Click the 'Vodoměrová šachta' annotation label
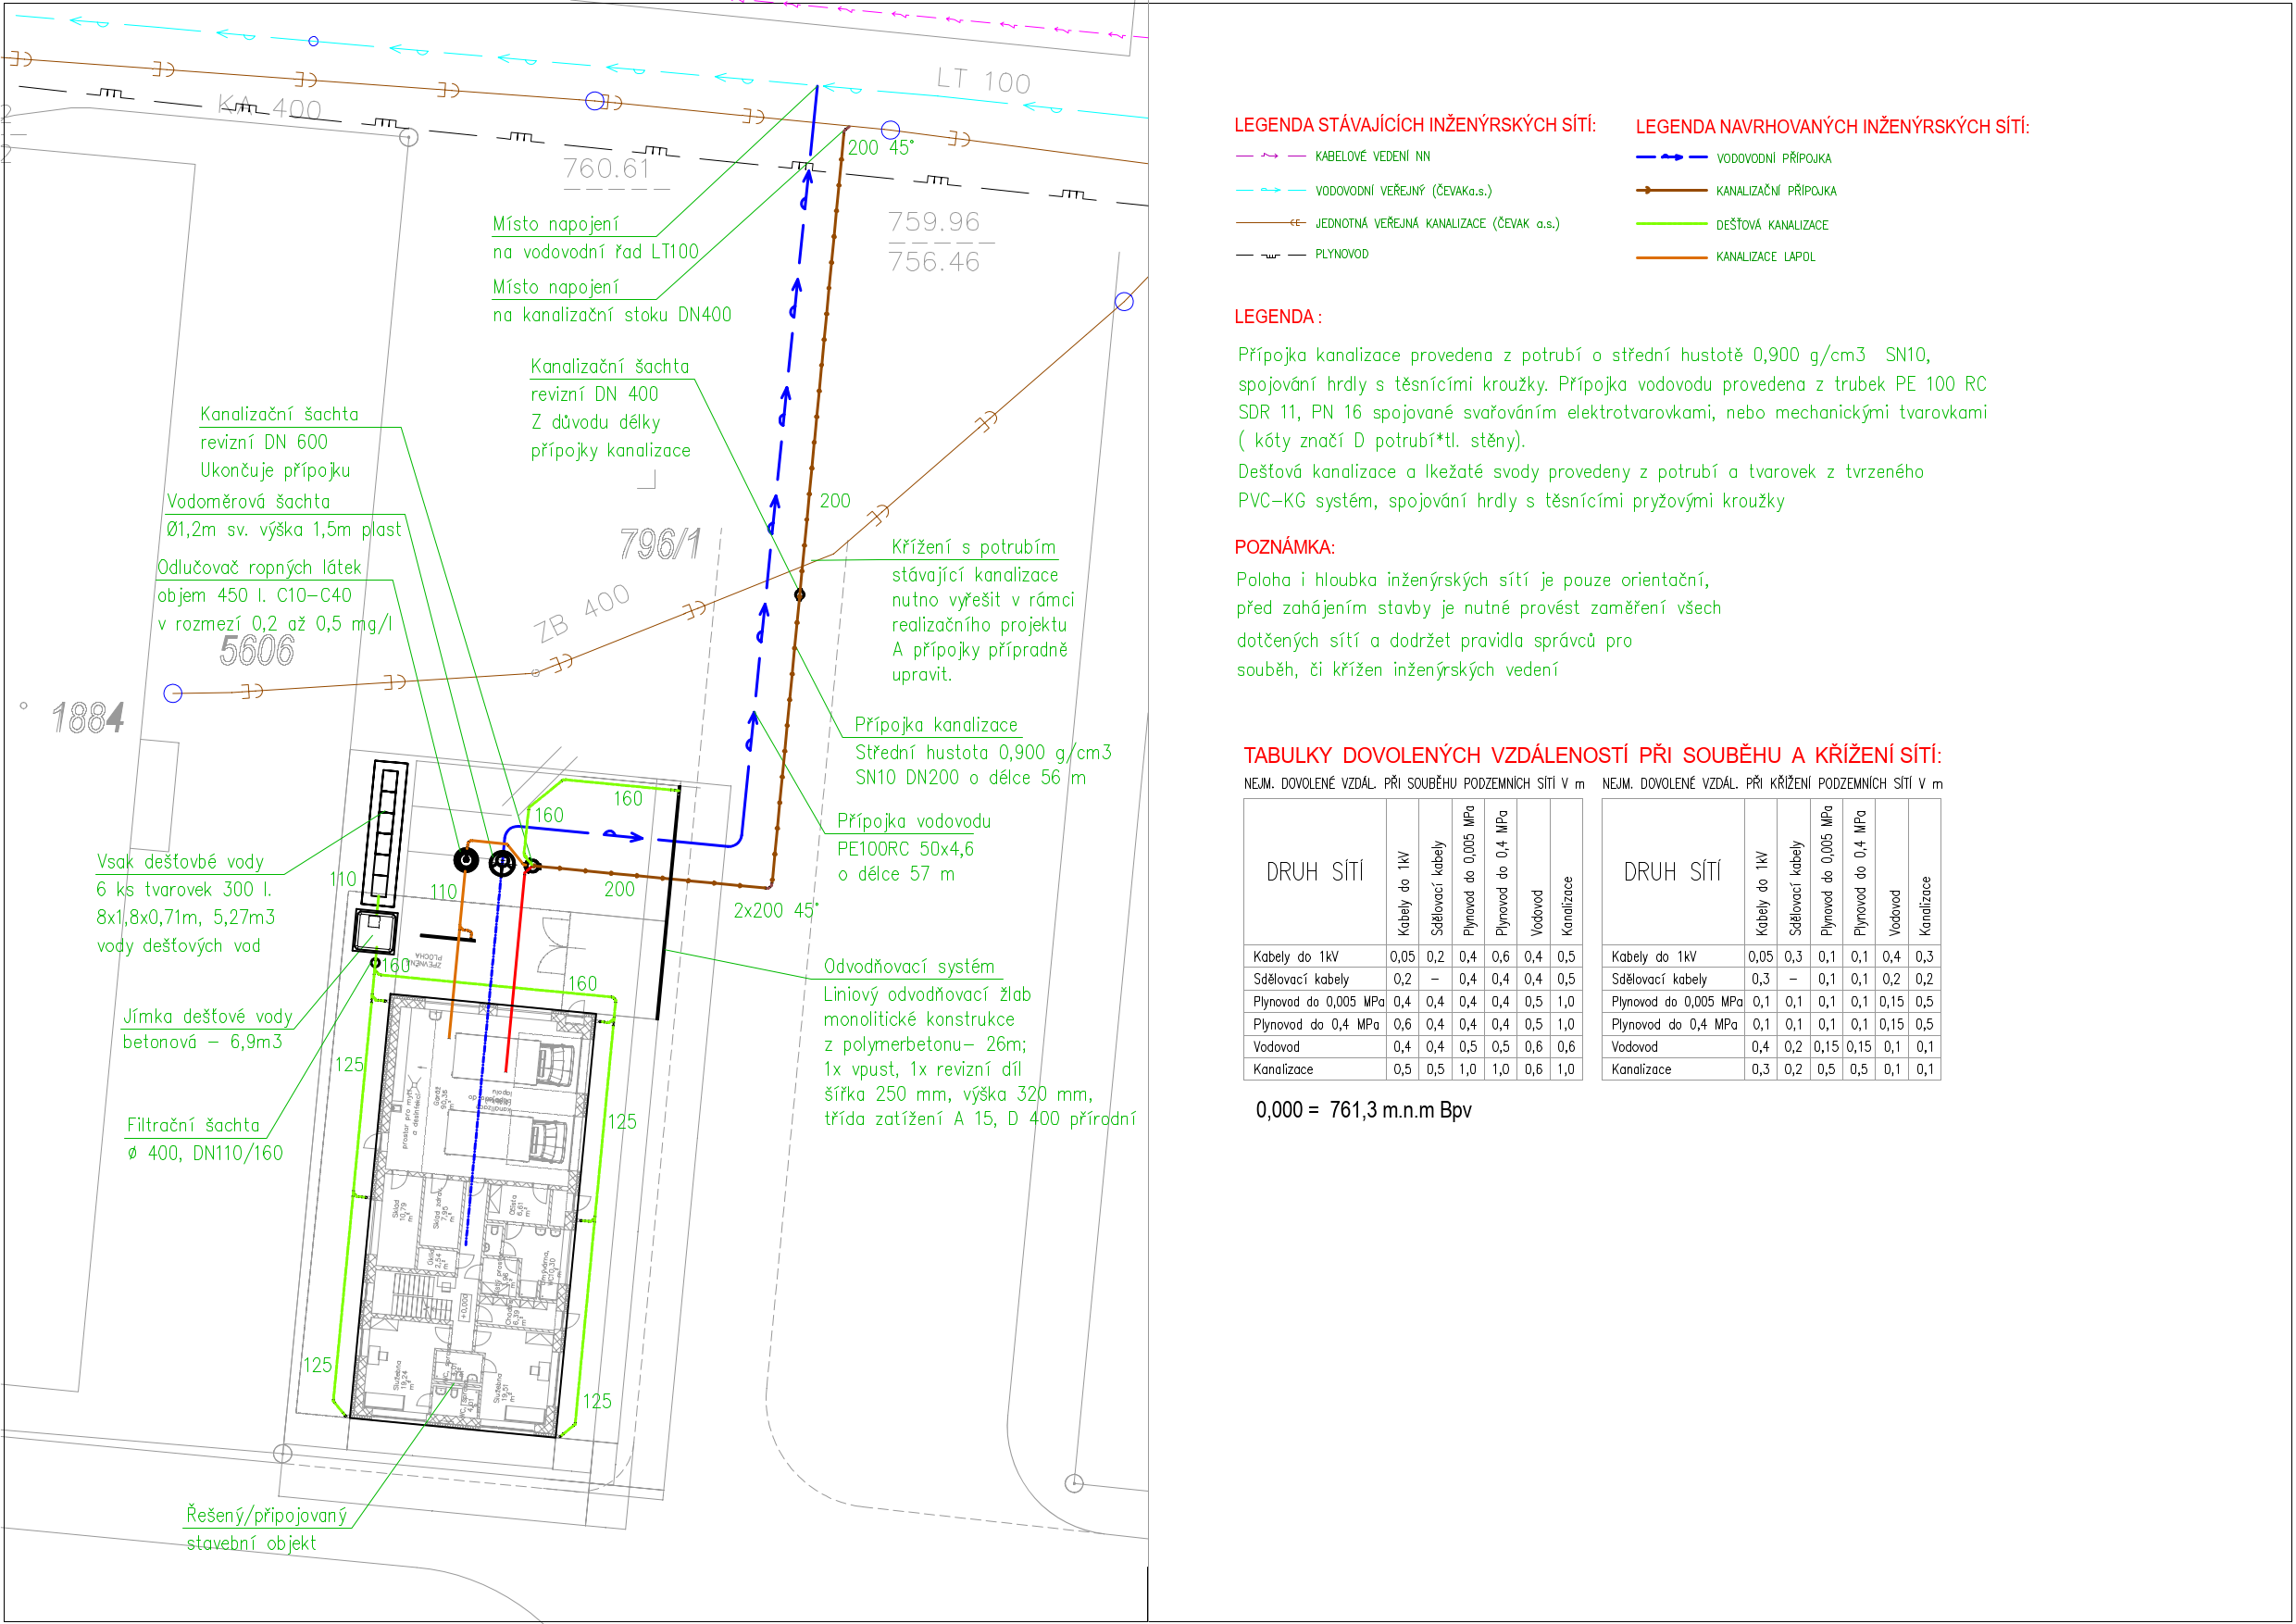Screen dimensions: 2296x1624 coord(248,501)
